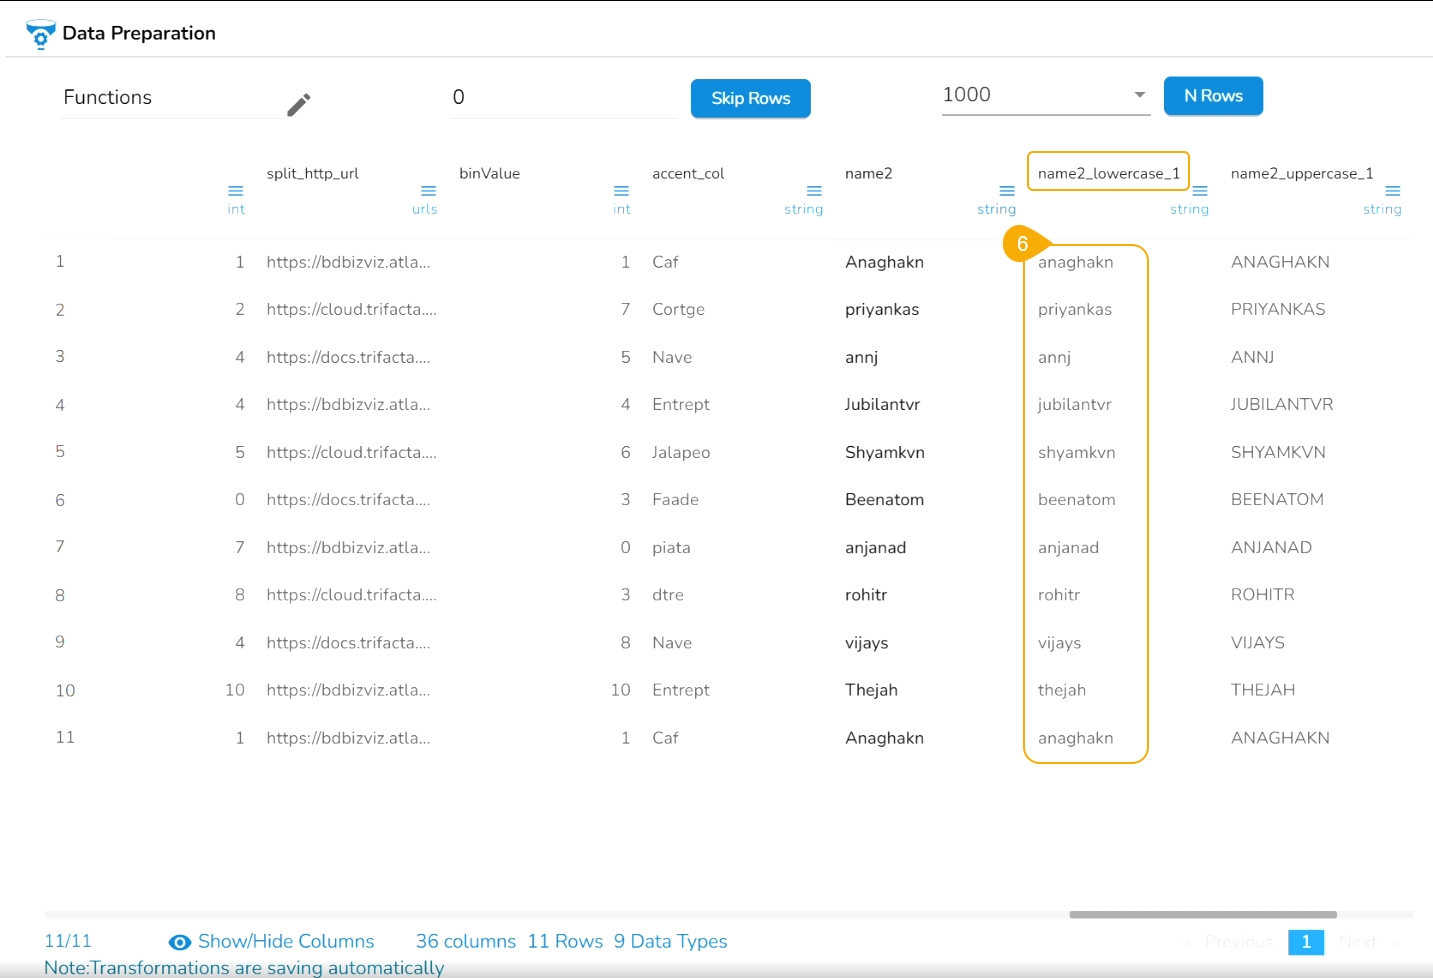Click the 36 columns summary link
The width and height of the screenshot is (1433, 978).
point(466,941)
